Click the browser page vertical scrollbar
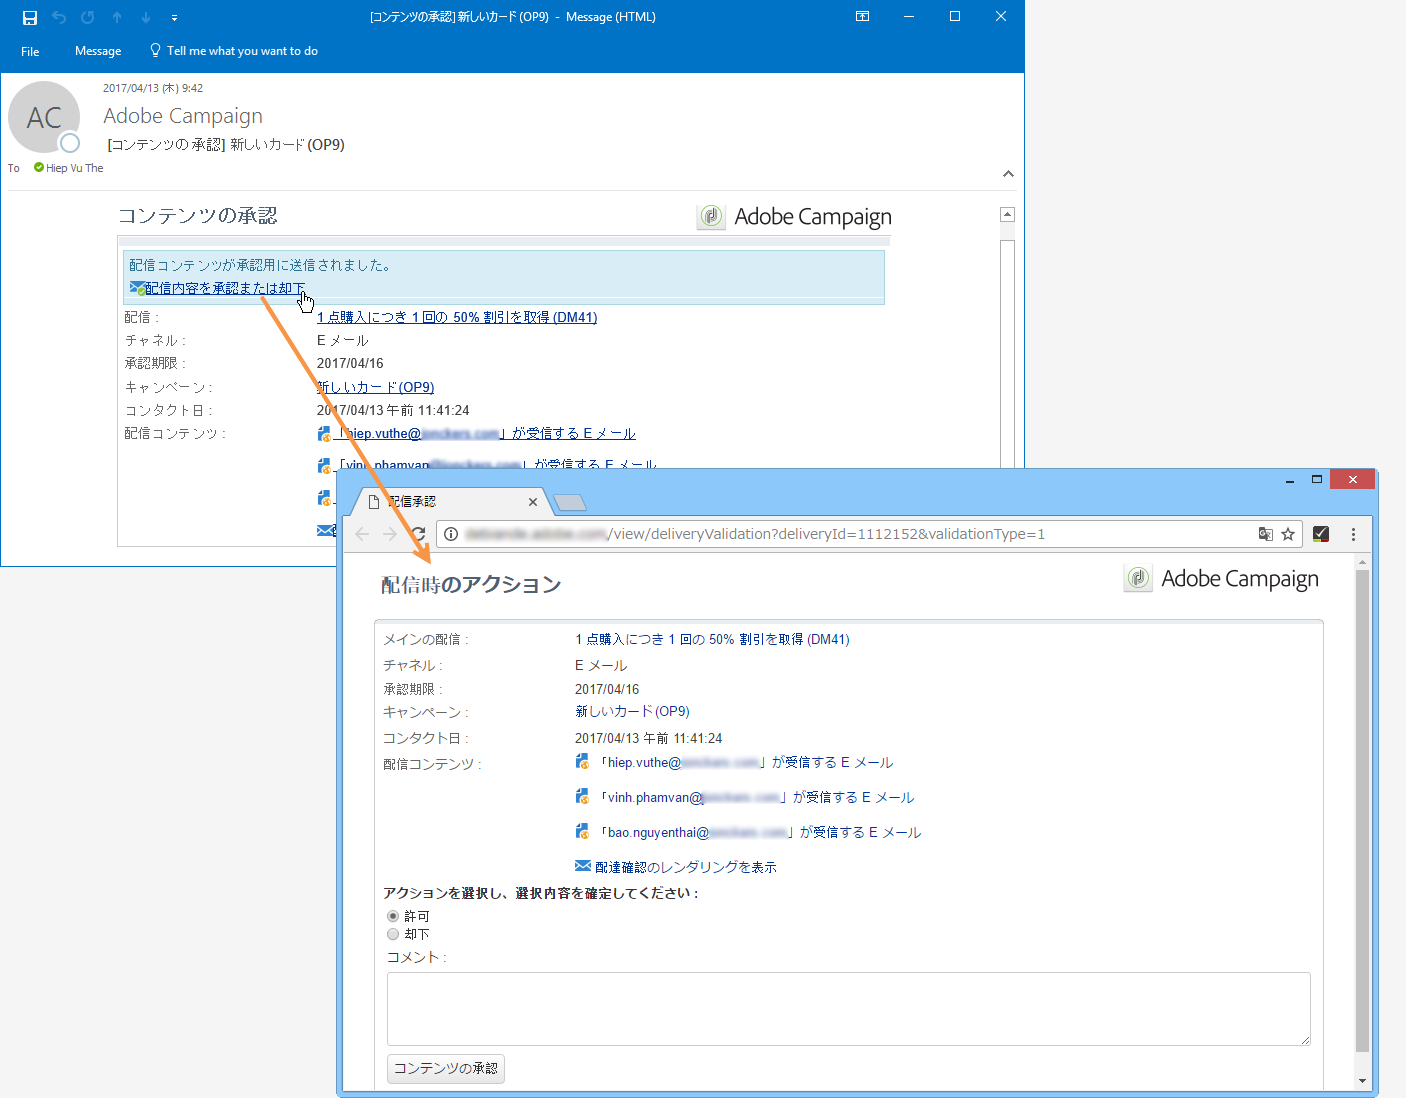The image size is (1406, 1098). (1362, 812)
